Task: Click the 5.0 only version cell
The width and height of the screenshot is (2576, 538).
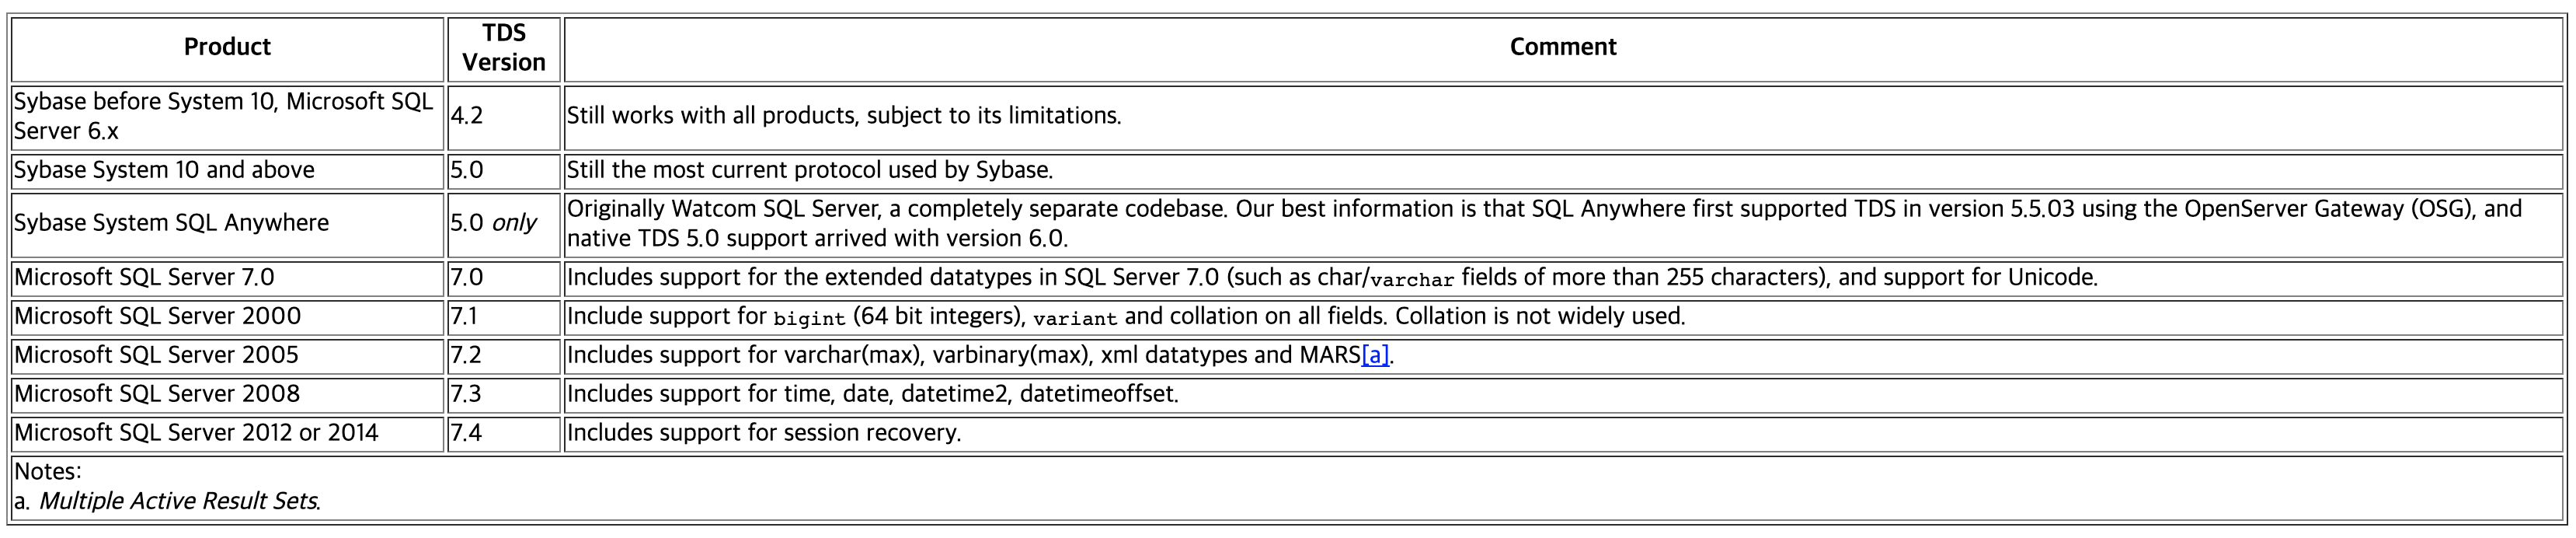Action: 504,224
